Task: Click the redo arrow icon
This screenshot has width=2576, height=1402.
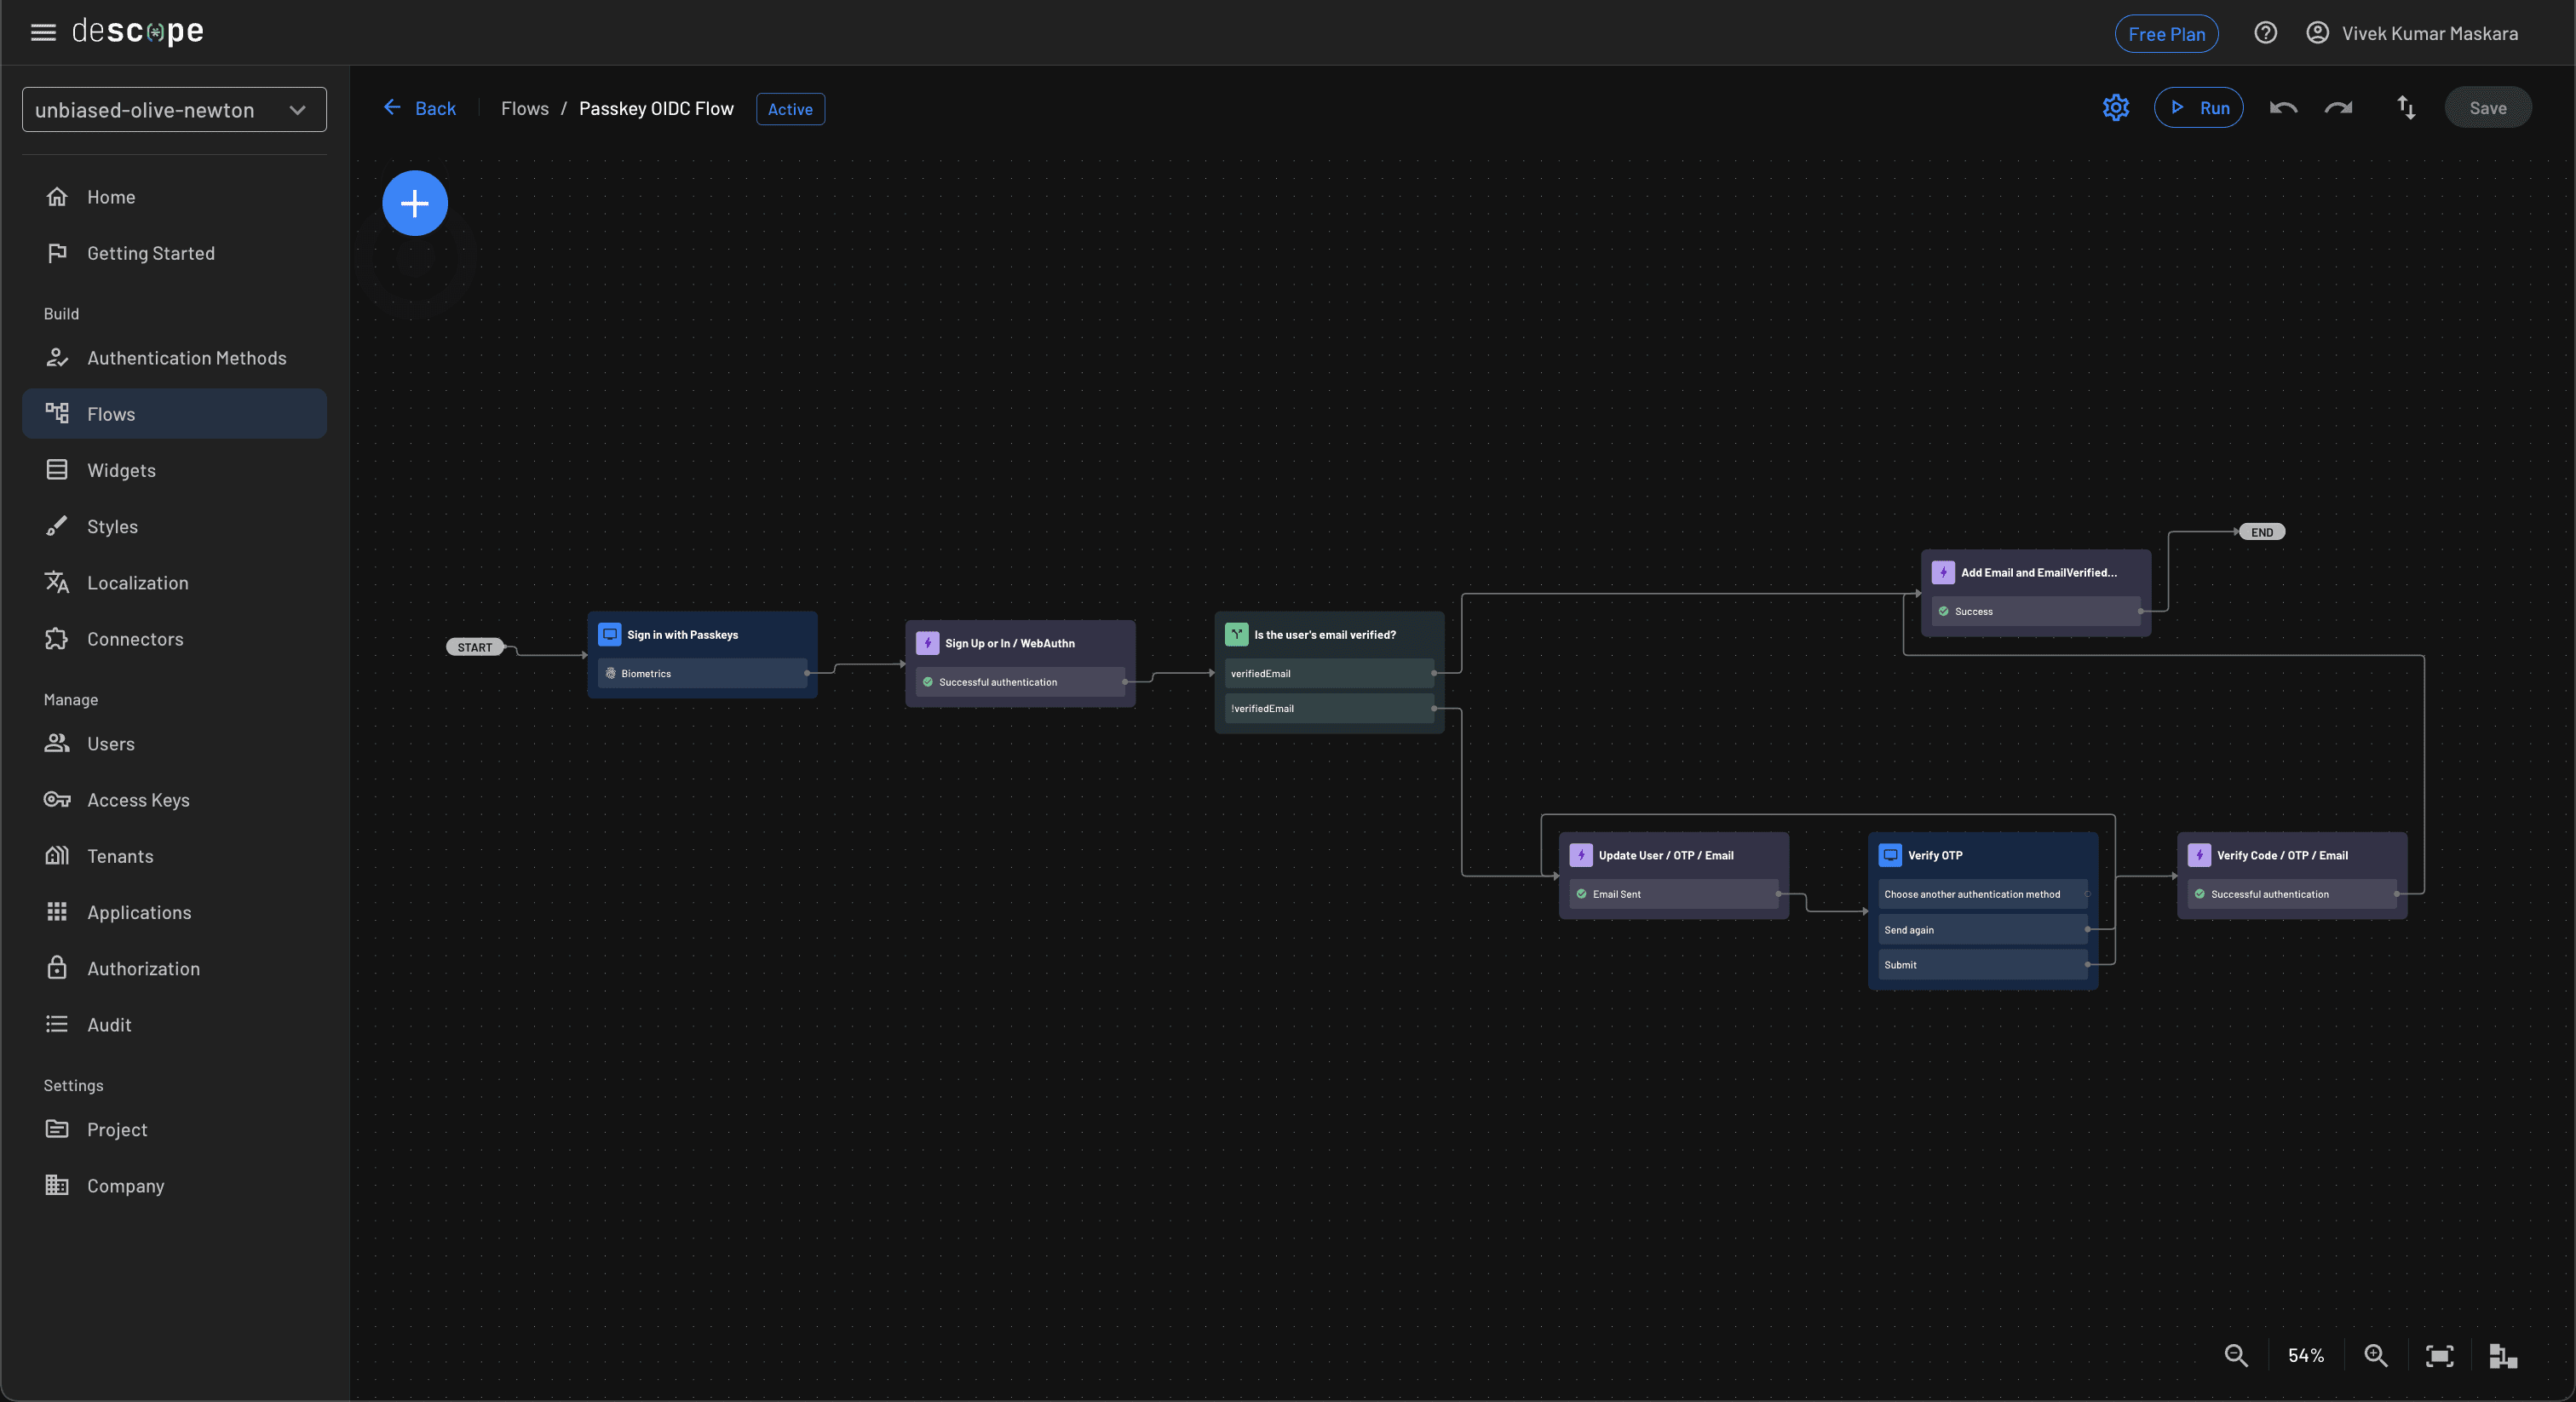Action: [x=2338, y=107]
